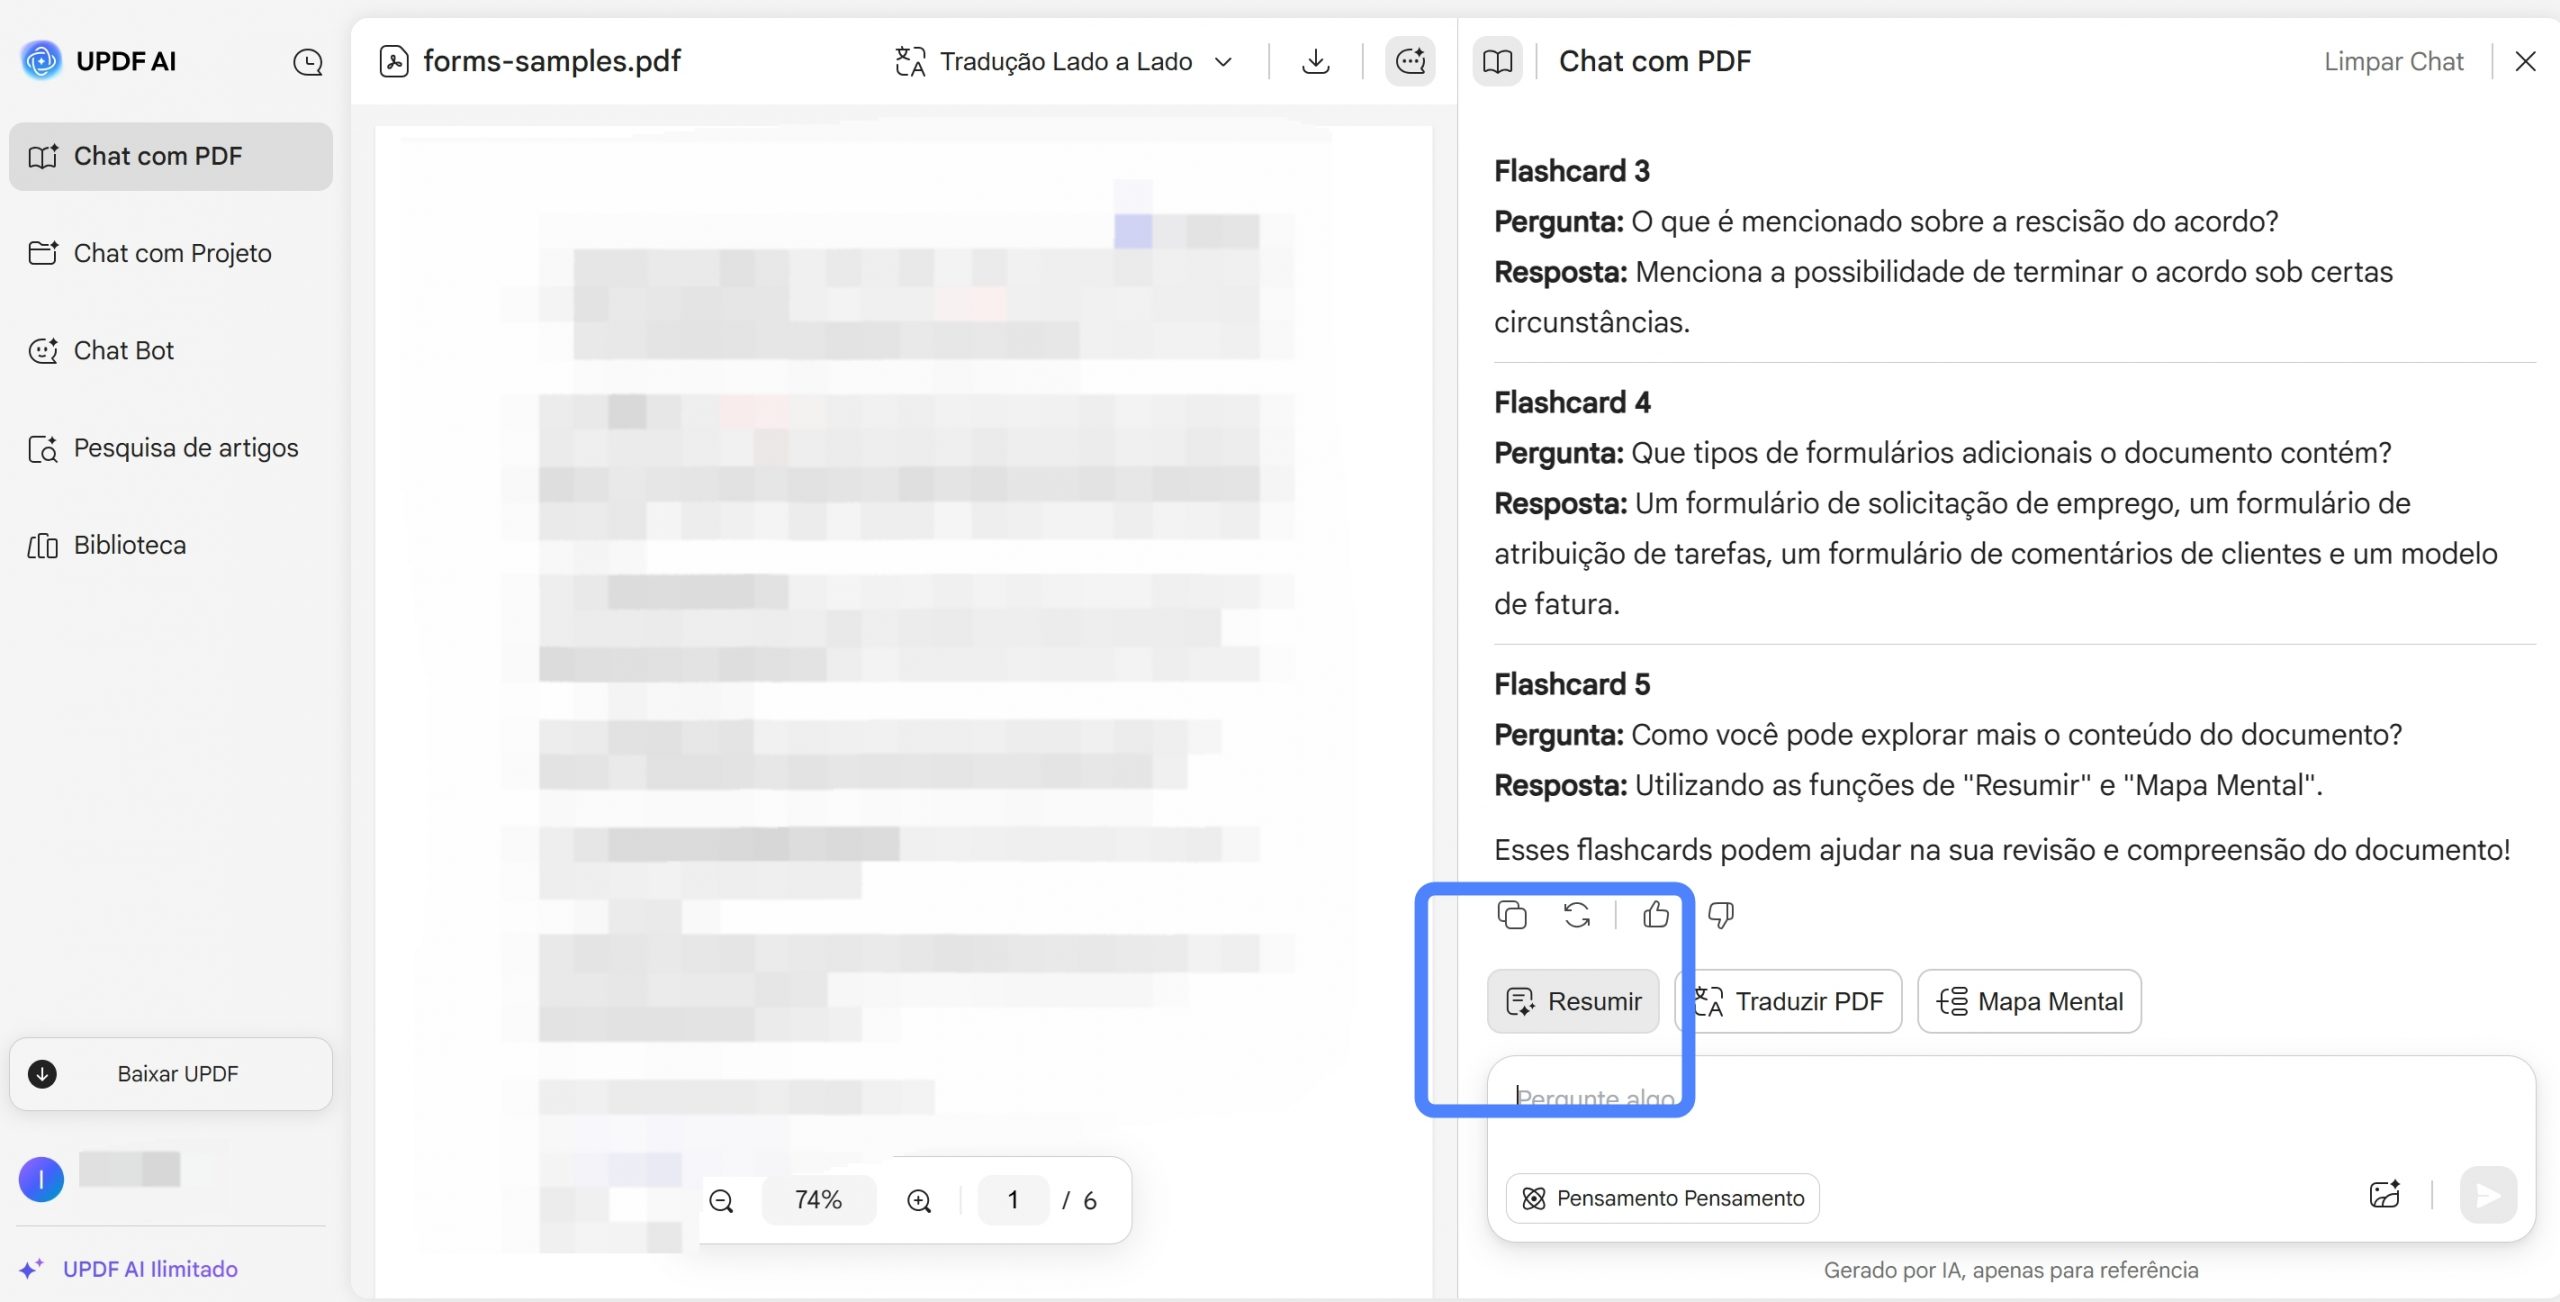Click the 74% zoom level field
2560x1302 pixels.
[x=818, y=1200]
